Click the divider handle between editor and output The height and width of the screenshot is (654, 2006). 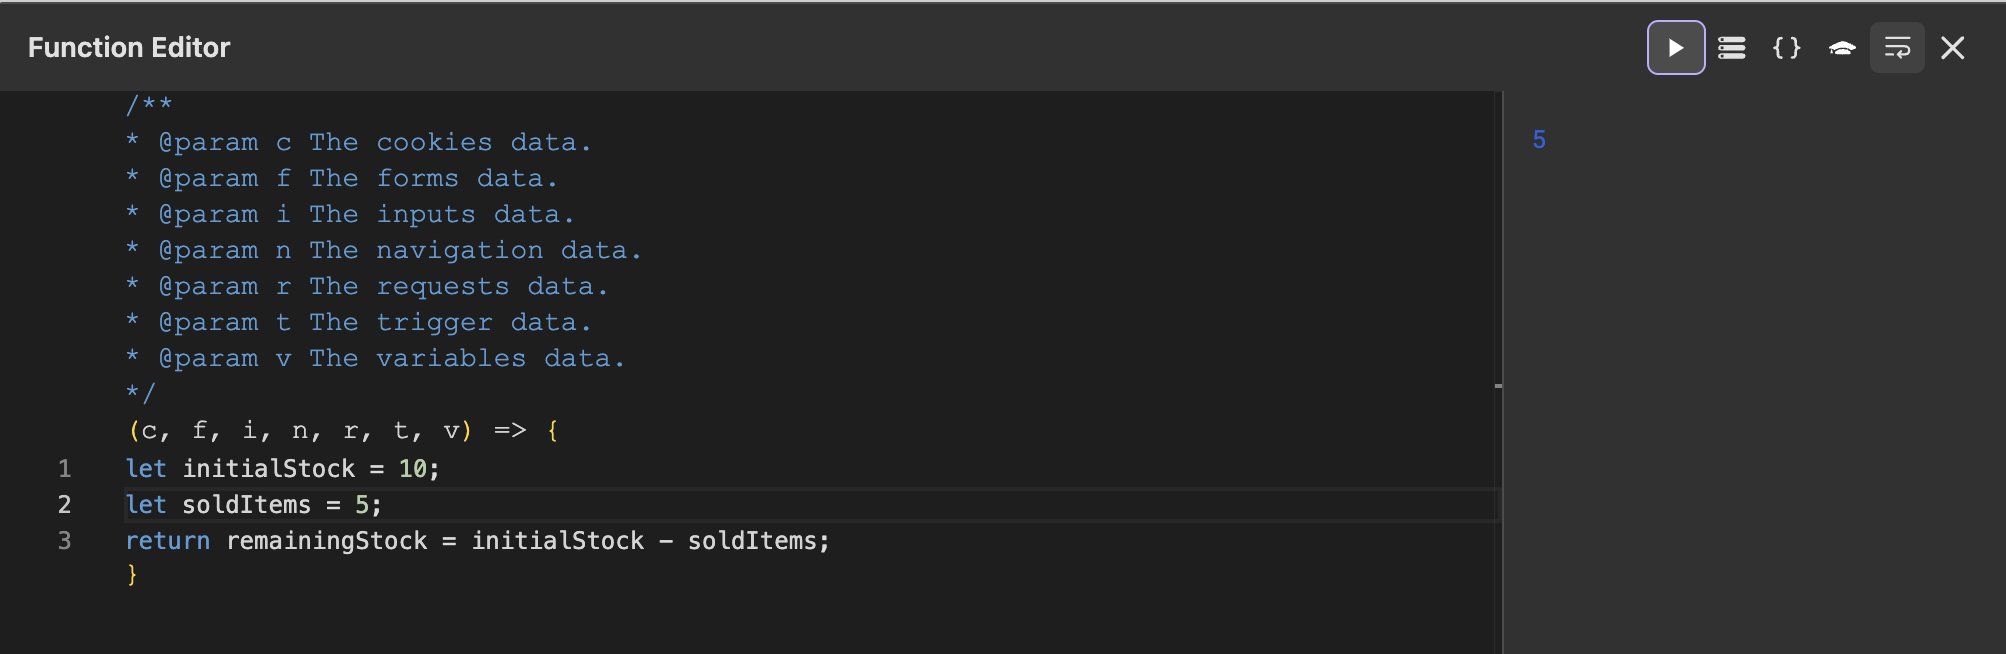[x=1499, y=385]
